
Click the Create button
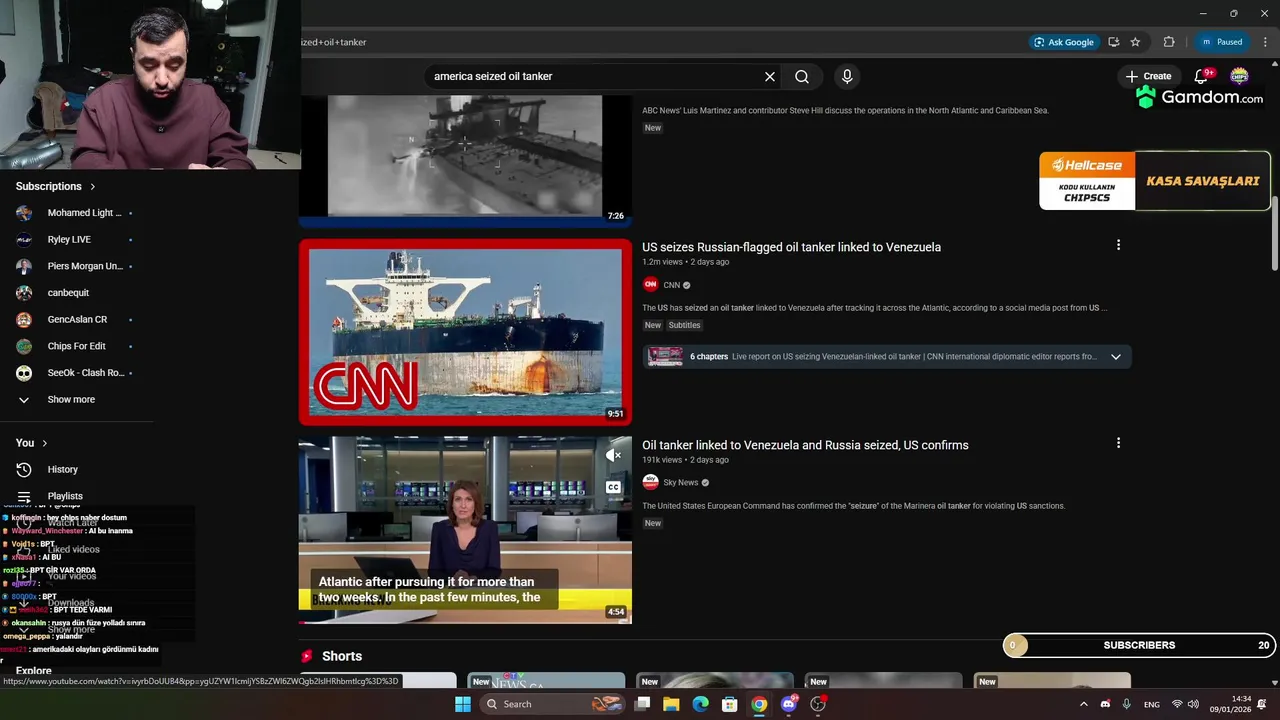[1147, 76]
